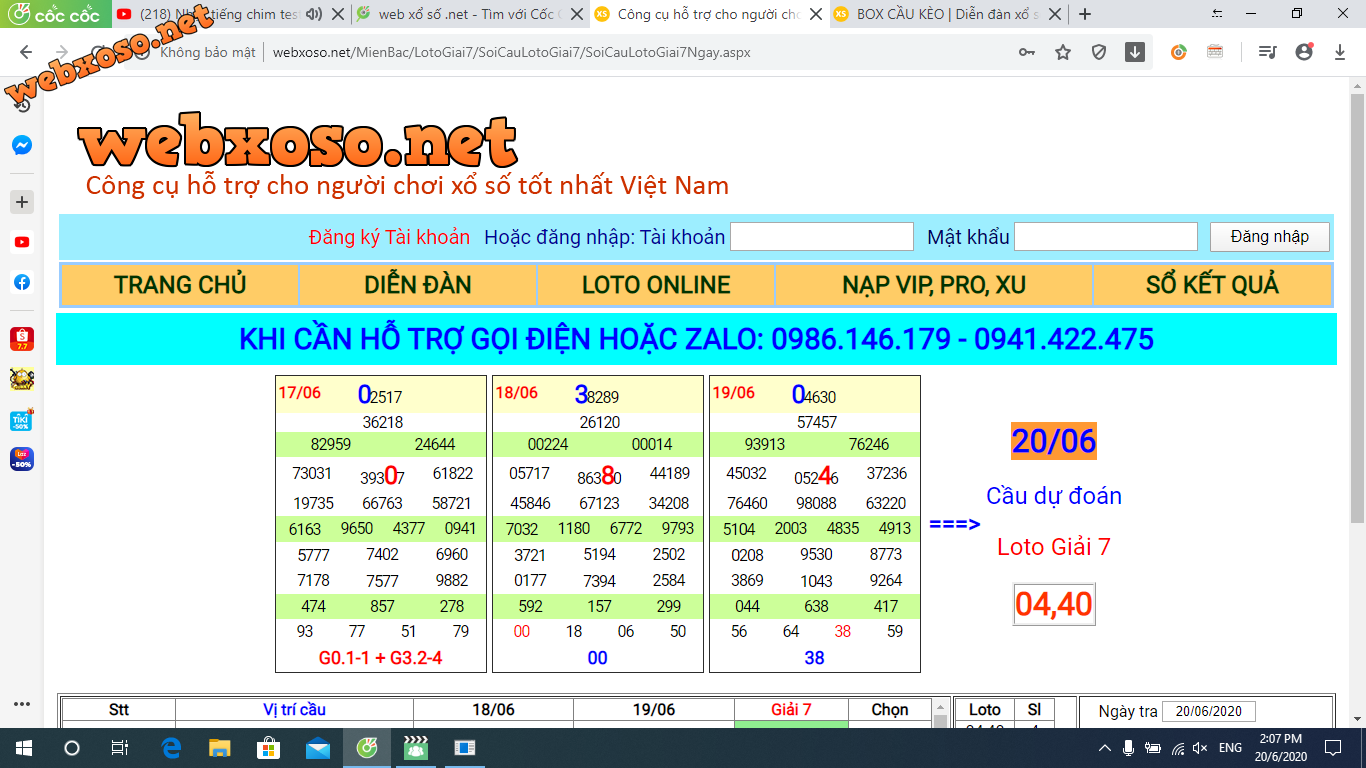
Task: Open Shopee shortcut in the sidebar
Action: 22,339
